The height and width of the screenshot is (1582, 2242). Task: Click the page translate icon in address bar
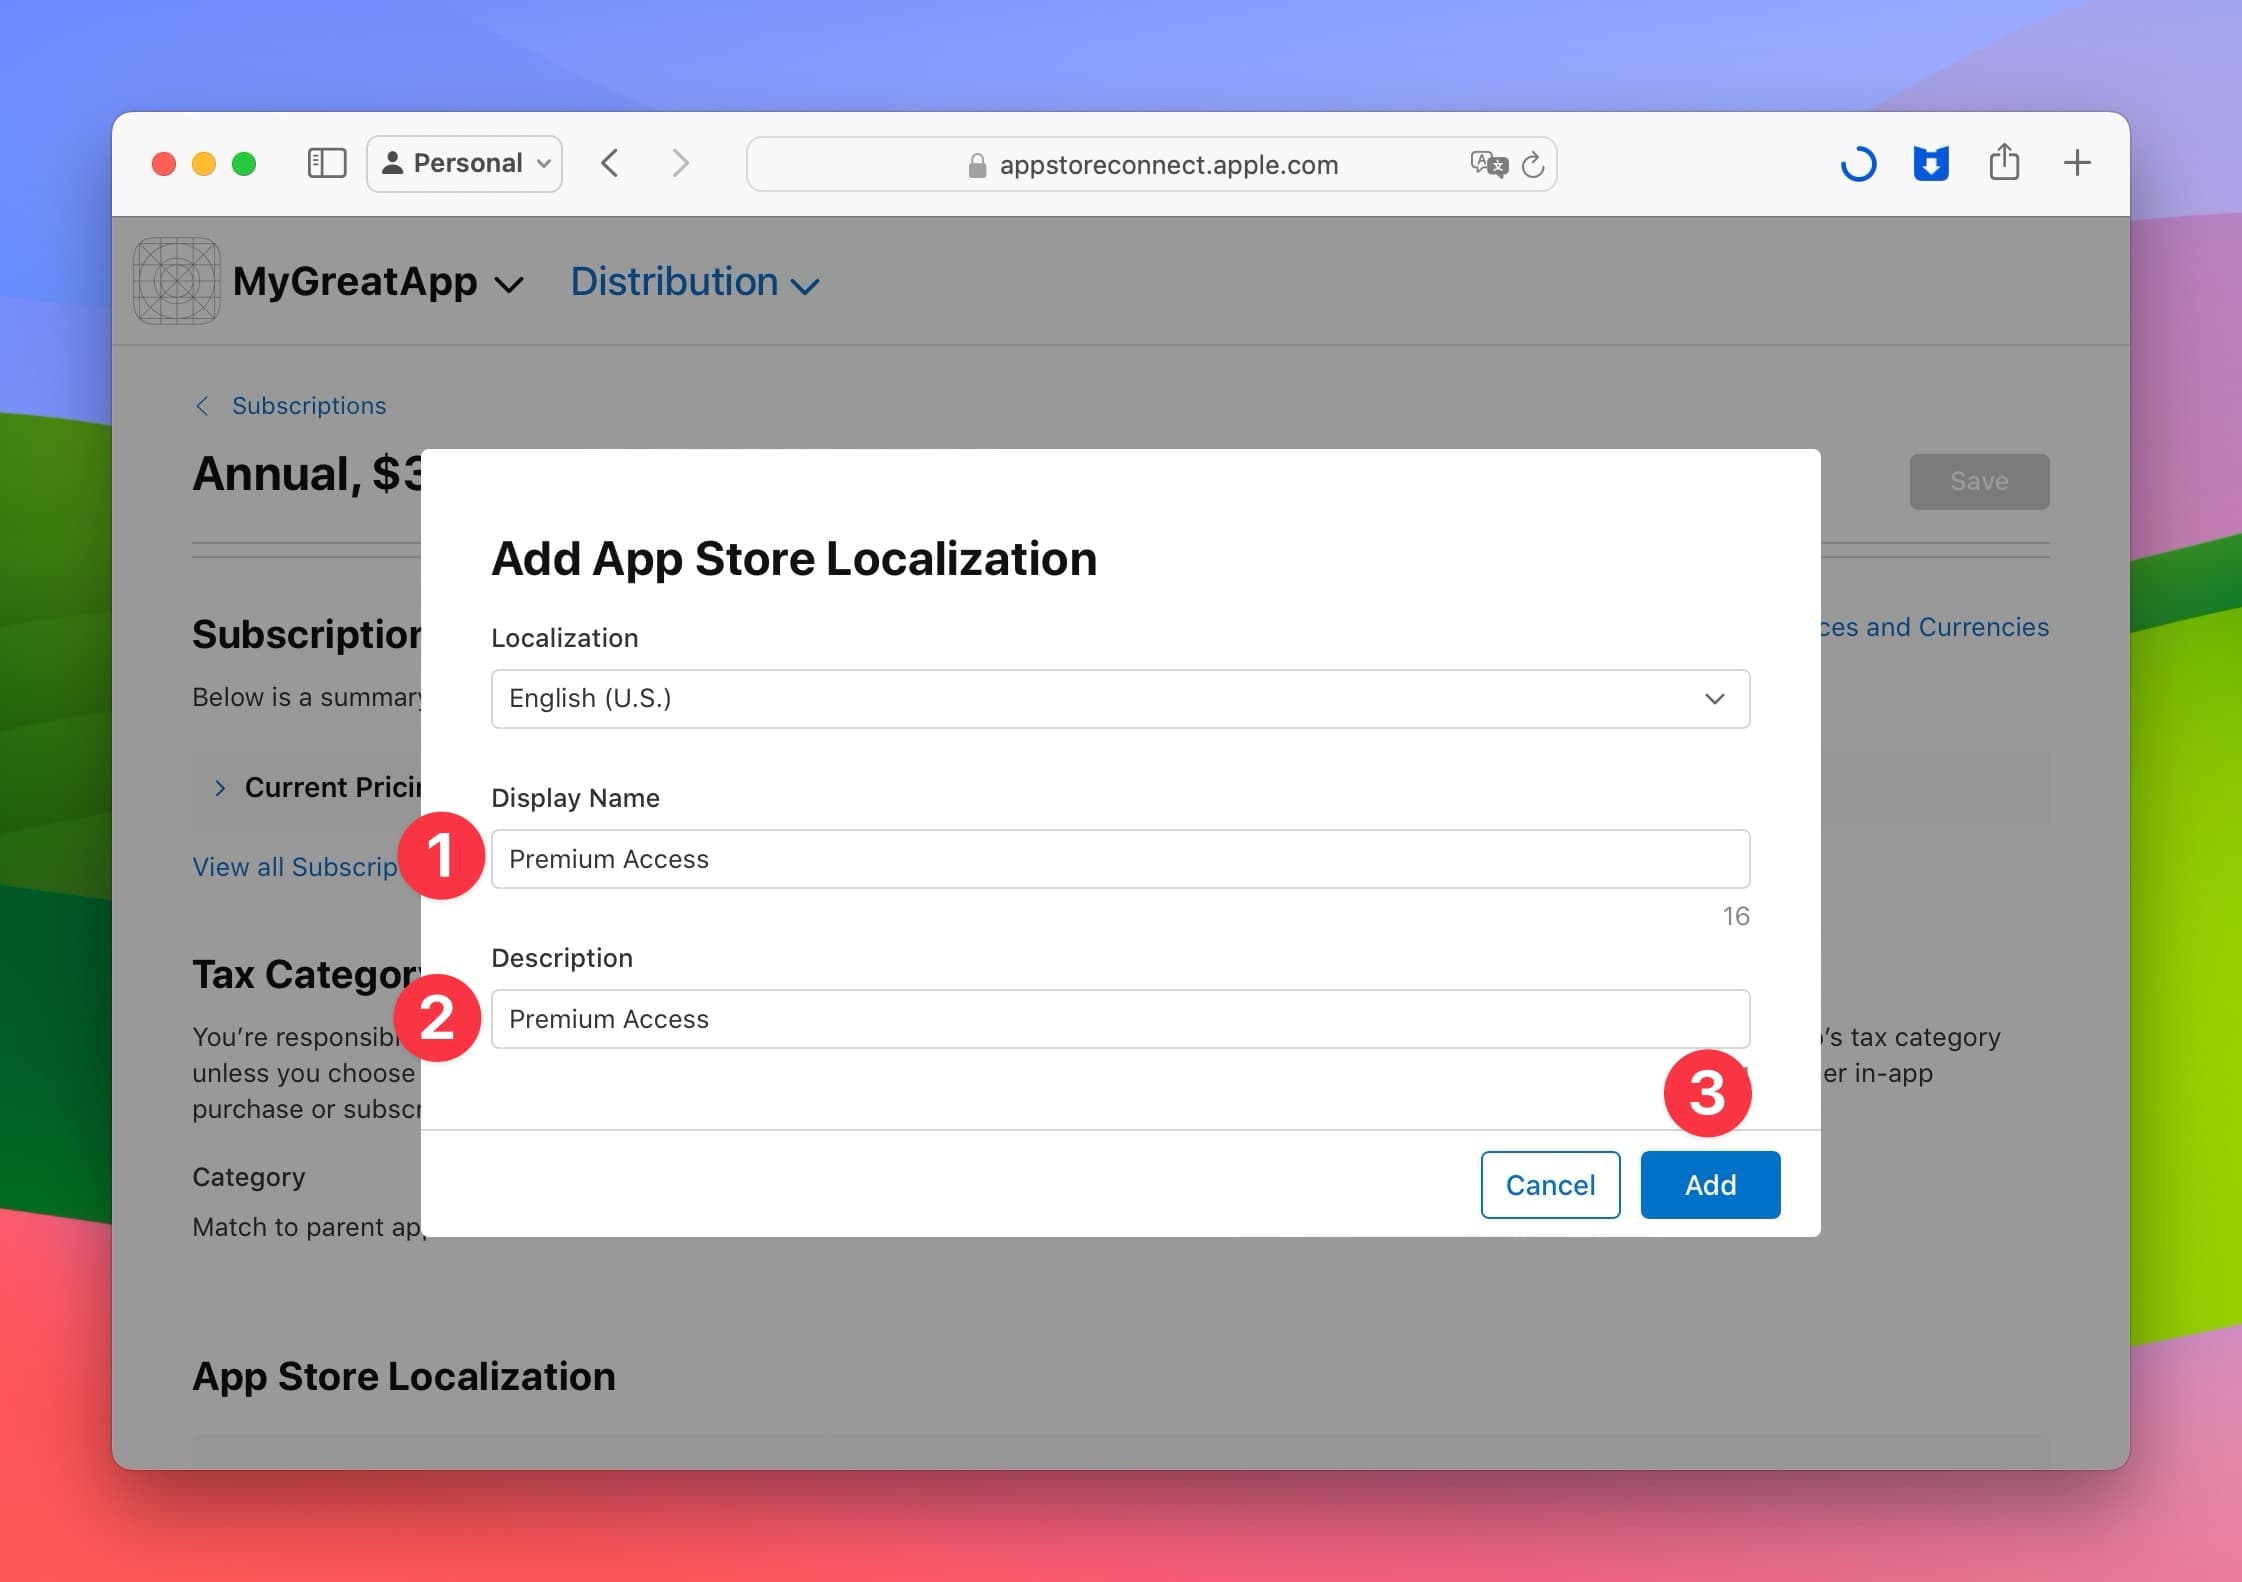[1488, 164]
